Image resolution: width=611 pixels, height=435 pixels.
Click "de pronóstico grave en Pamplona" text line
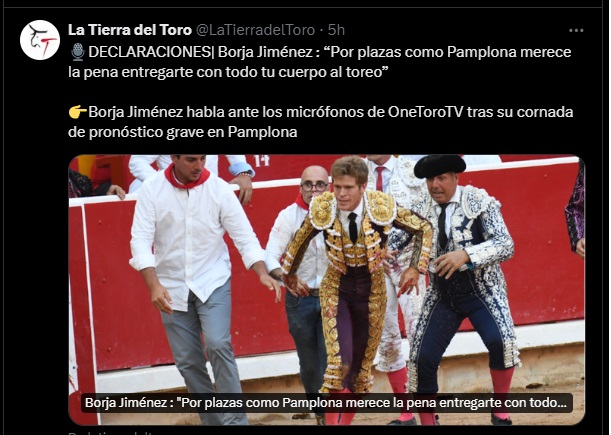coord(183,132)
